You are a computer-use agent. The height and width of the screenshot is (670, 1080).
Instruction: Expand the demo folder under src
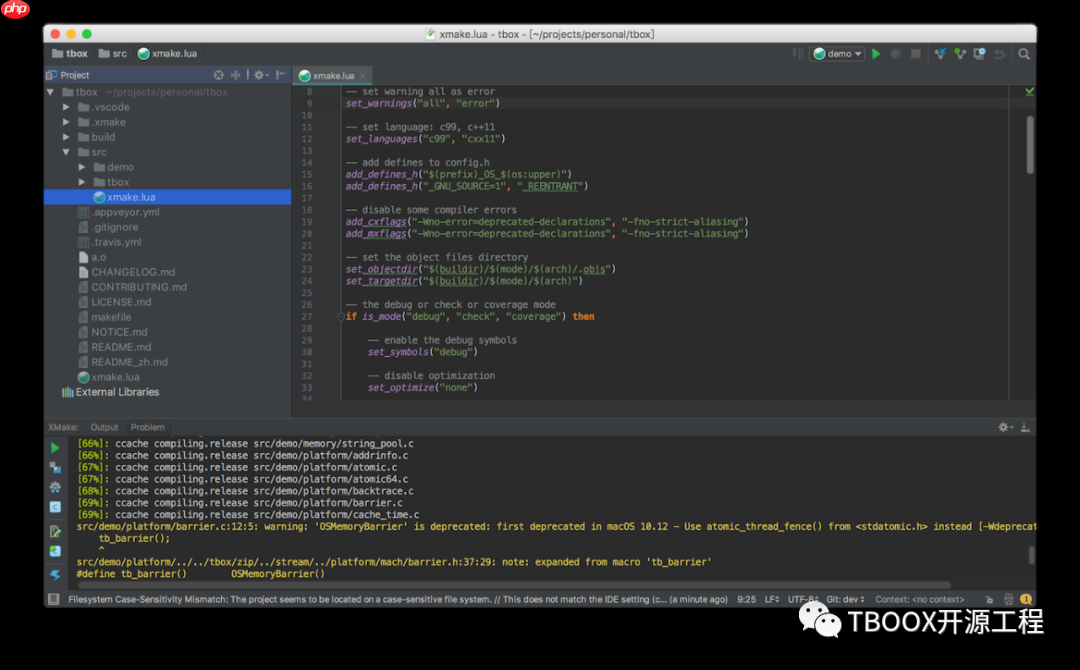point(82,167)
